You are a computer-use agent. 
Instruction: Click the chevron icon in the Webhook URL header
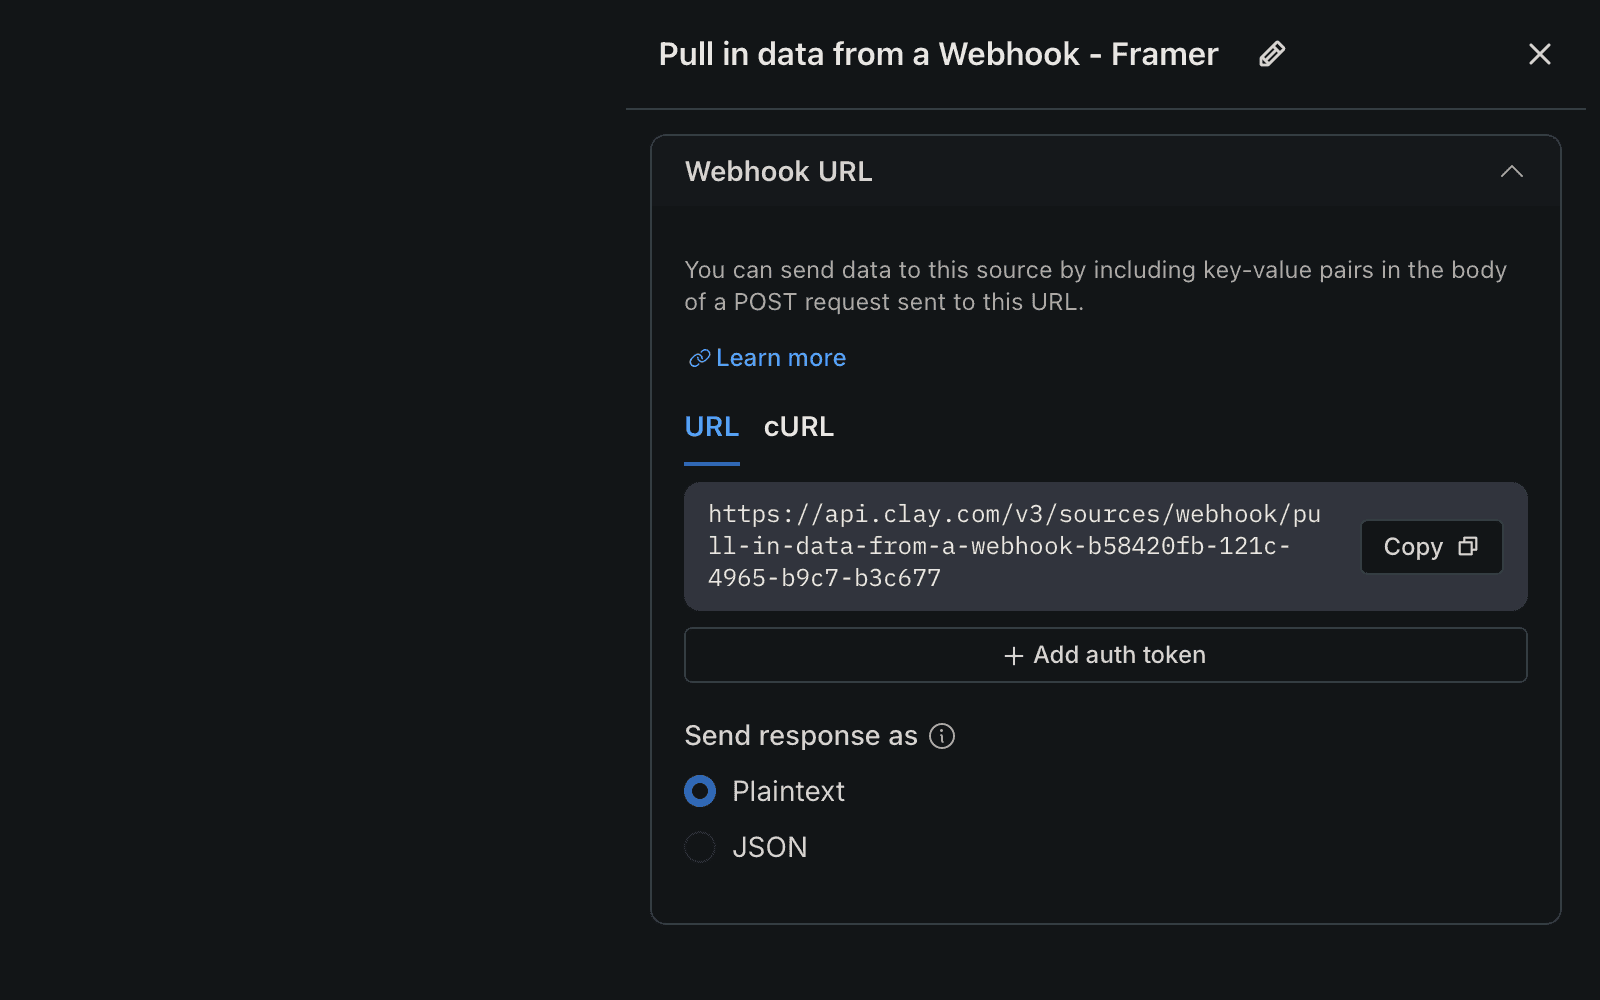pos(1513,171)
